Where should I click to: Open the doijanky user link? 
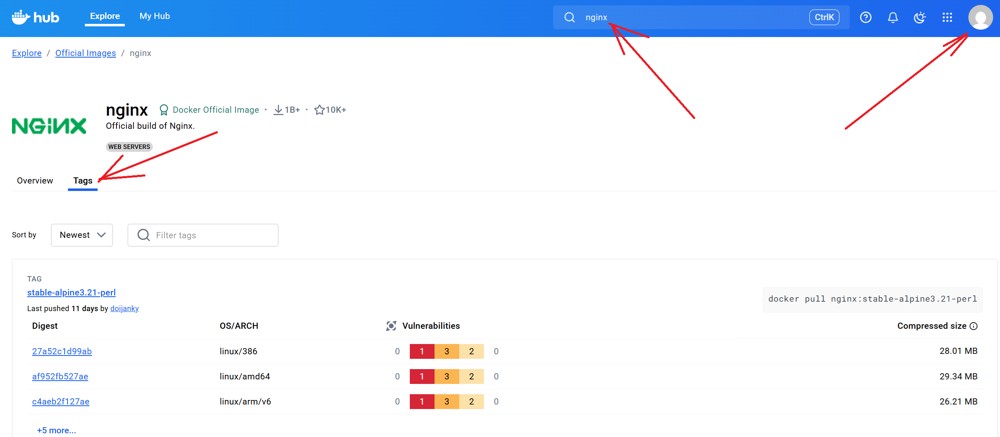point(125,308)
